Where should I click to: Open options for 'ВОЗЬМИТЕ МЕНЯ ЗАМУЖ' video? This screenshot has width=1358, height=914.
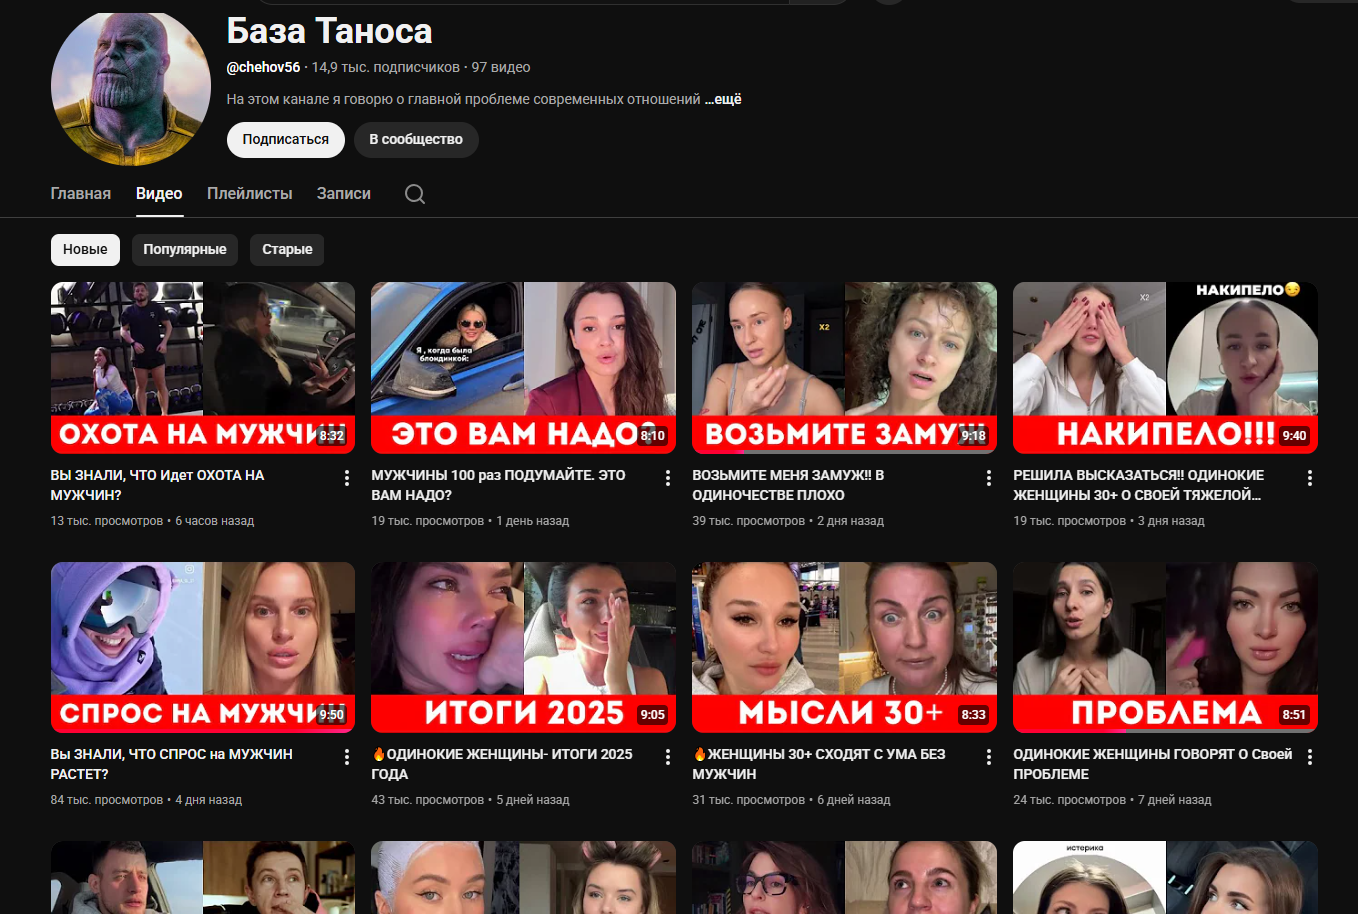coord(989,478)
